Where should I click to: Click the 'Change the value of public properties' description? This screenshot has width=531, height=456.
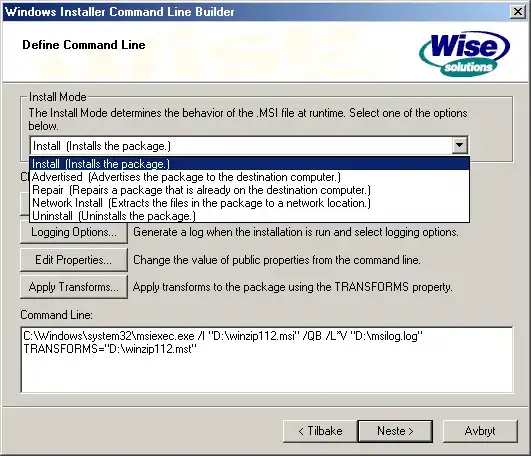click(x=277, y=260)
